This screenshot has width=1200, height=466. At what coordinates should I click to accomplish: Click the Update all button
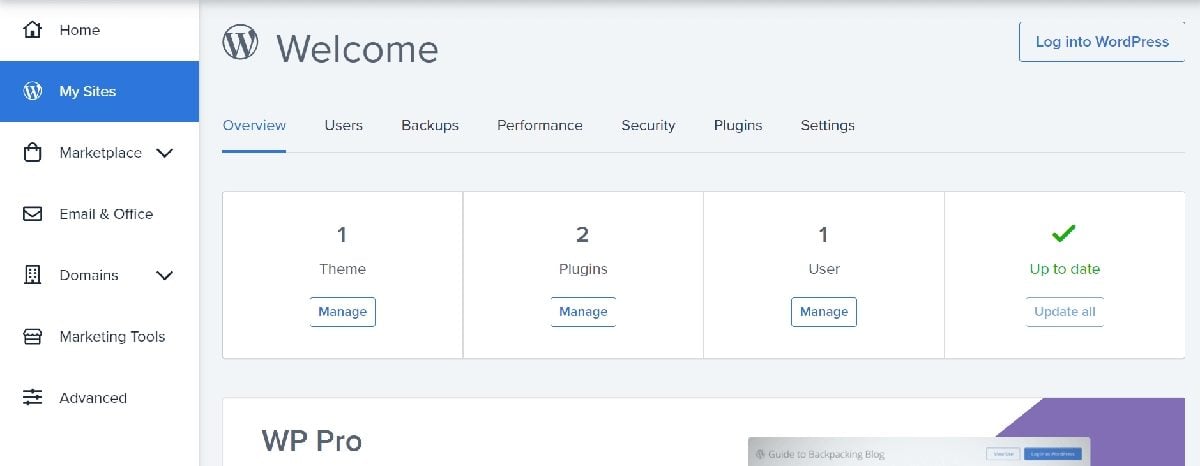click(1064, 312)
